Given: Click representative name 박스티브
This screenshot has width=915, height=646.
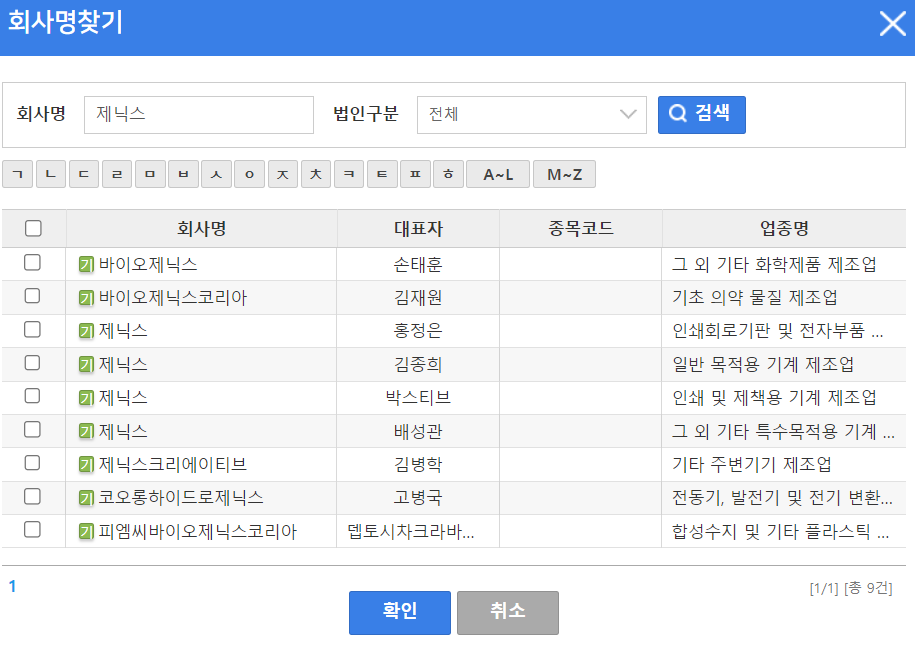Looking at the screenshot, I should [x=418, y=398].
